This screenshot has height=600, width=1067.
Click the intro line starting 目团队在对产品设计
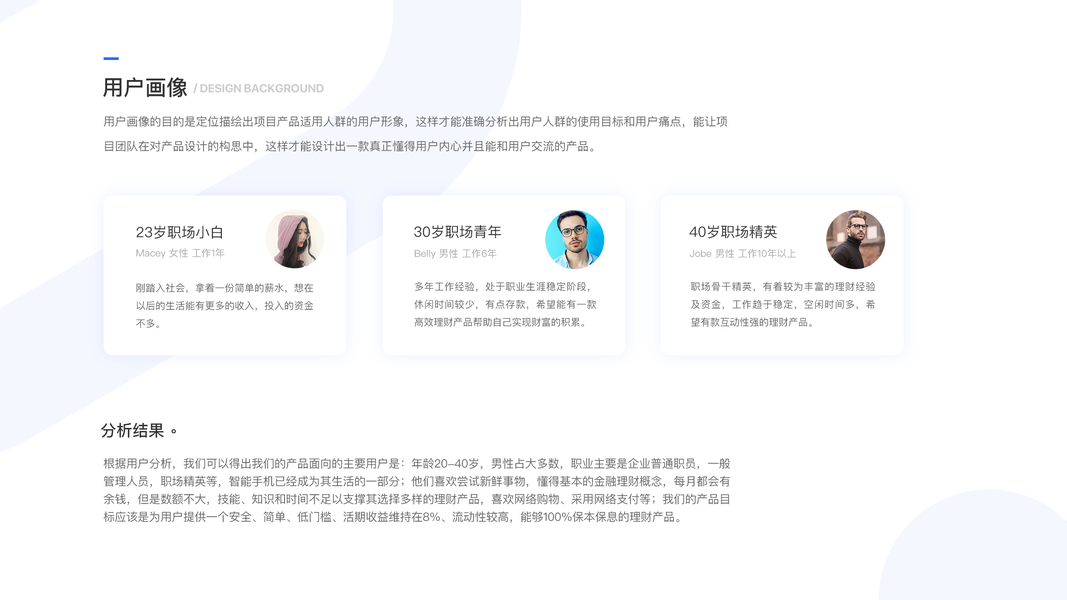(351, 146)
